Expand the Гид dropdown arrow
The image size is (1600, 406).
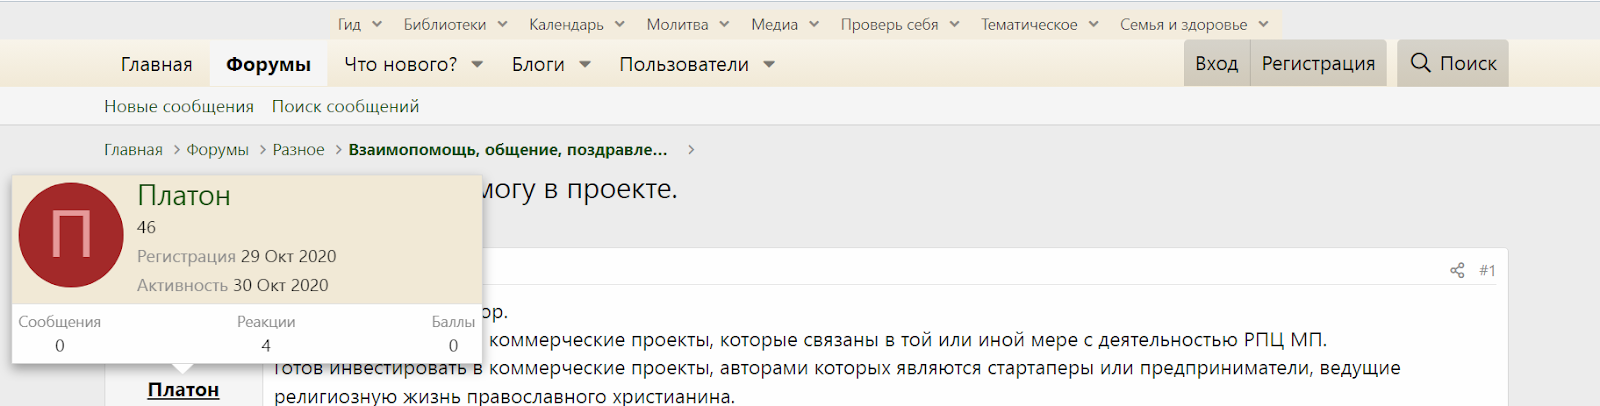click(x=377, y=24)
